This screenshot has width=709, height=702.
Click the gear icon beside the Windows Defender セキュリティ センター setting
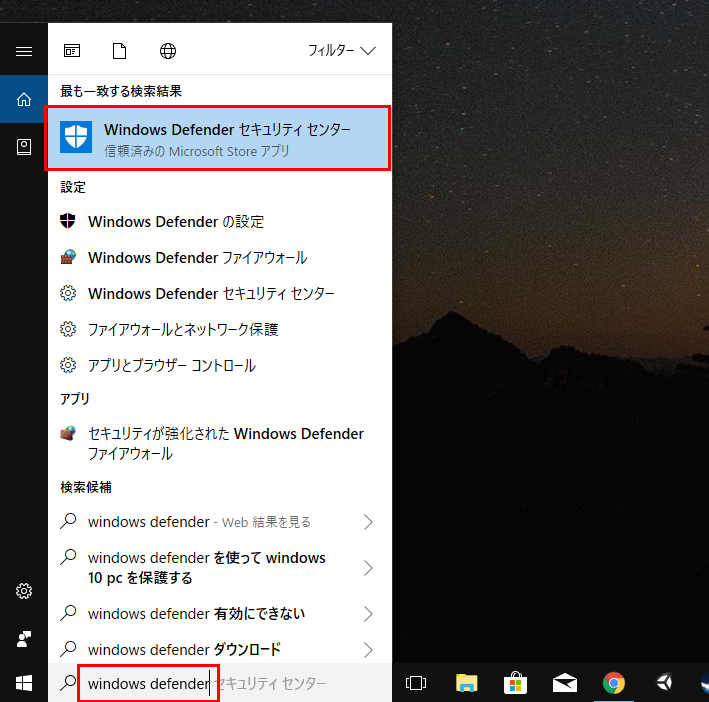(x=68, y=293)
